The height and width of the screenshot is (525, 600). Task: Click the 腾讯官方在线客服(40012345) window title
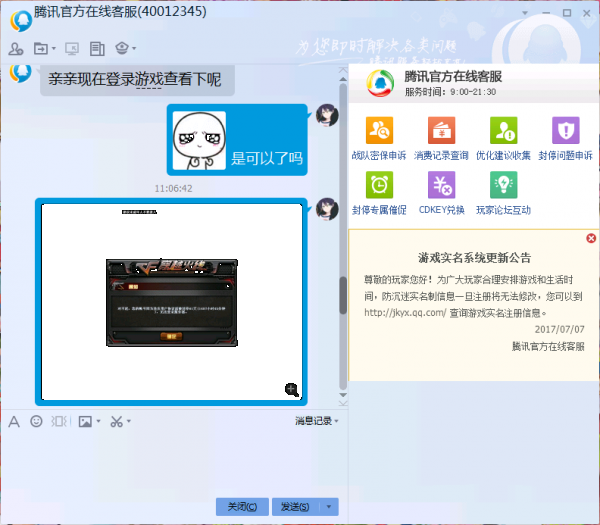(x=120, y=11)
